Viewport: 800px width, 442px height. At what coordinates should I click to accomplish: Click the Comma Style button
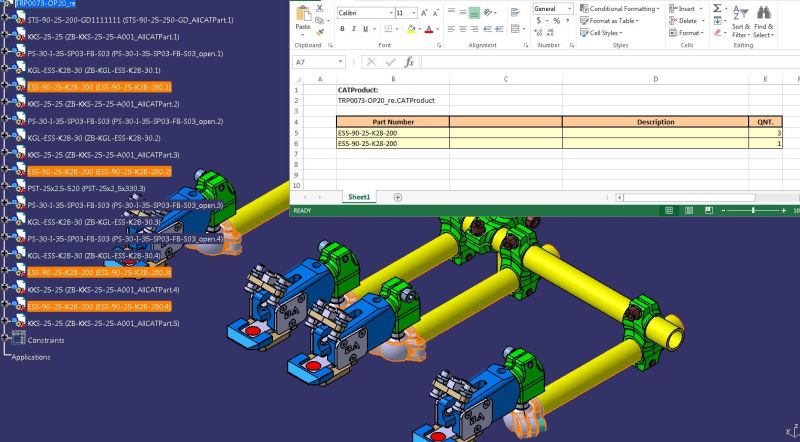[x=567, y=21]
